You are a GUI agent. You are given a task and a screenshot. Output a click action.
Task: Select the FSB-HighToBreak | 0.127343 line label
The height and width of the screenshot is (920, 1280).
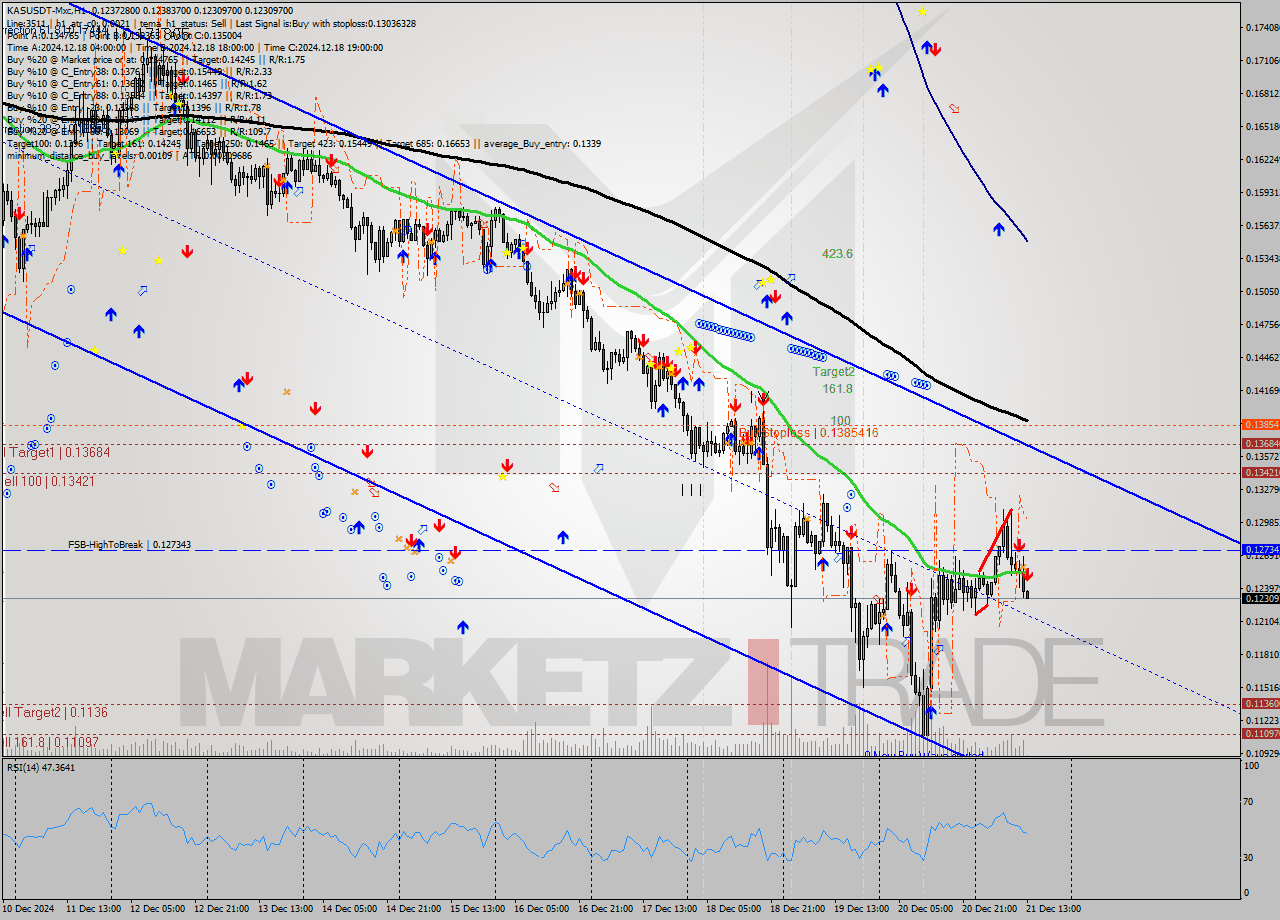click(129, 545)
